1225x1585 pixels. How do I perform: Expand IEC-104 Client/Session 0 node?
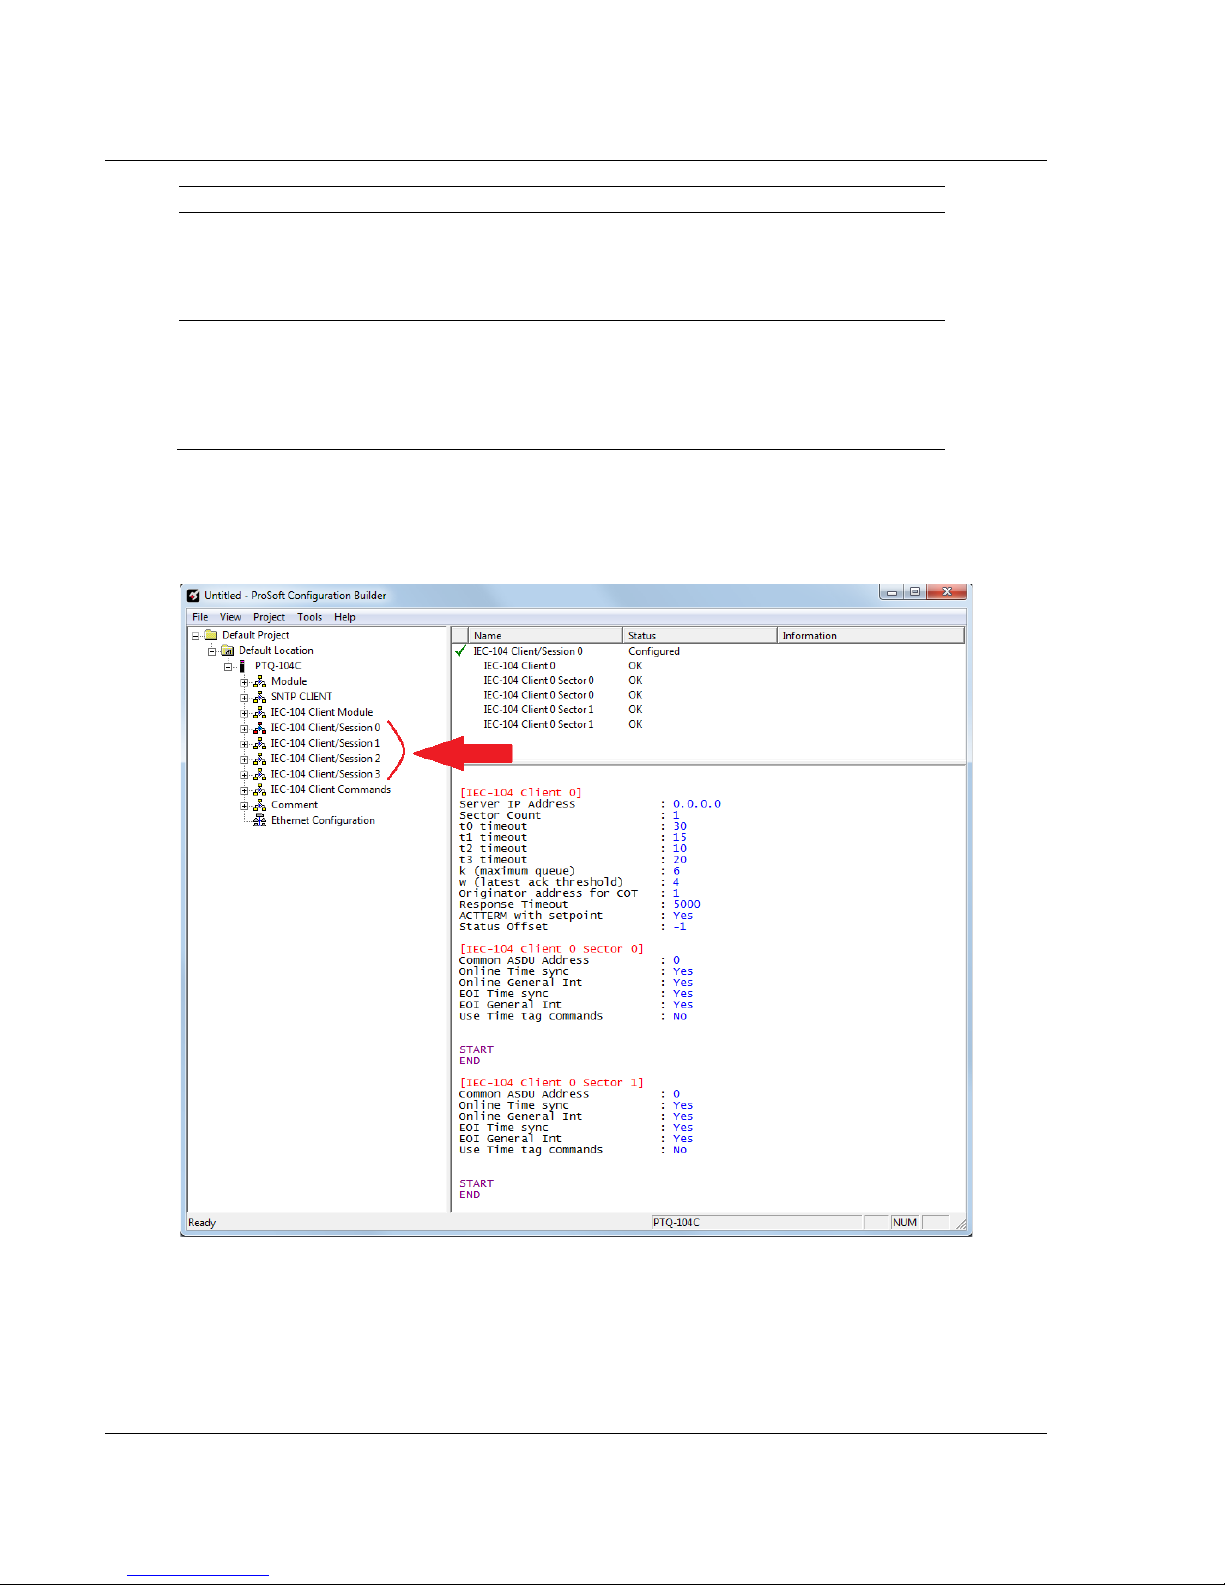pyautogui.click(x=244, y=728)
